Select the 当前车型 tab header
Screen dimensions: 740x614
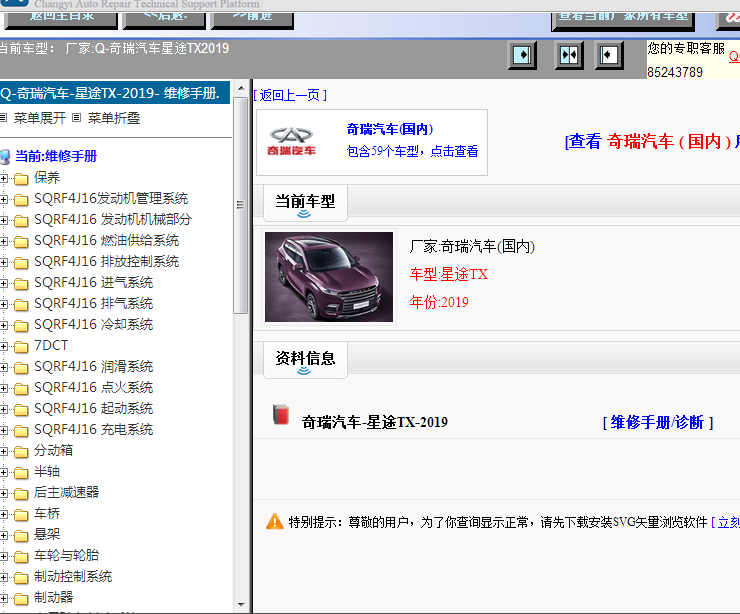pyautogui.click(x=305, y=203)
